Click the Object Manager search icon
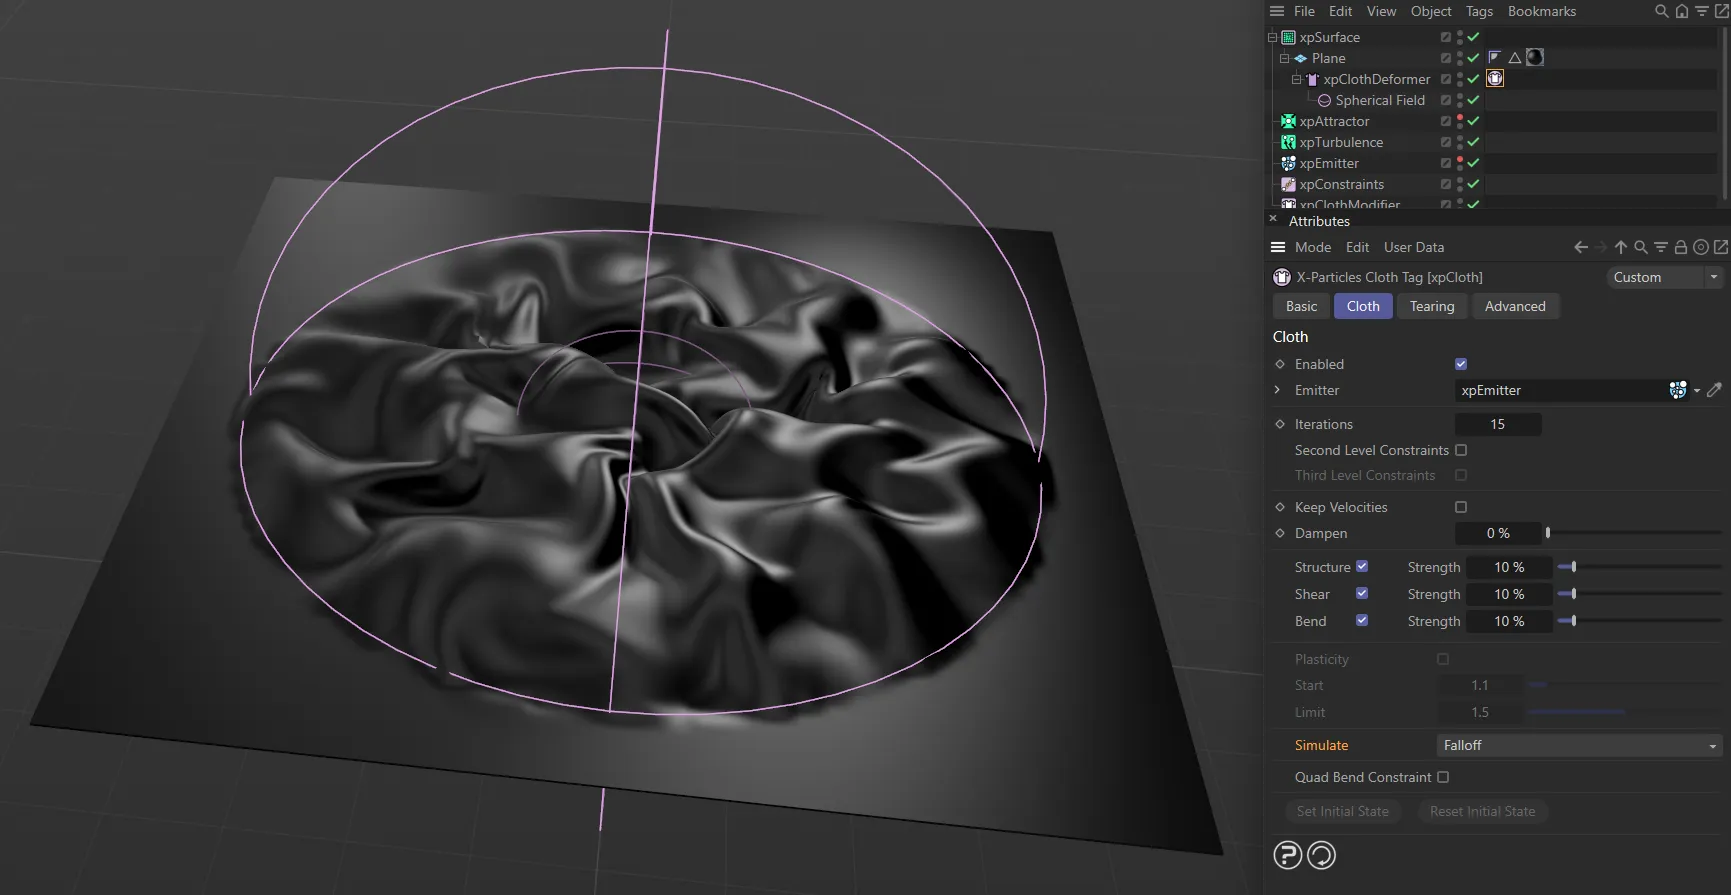1731x895 pixels. (1661, 11)
